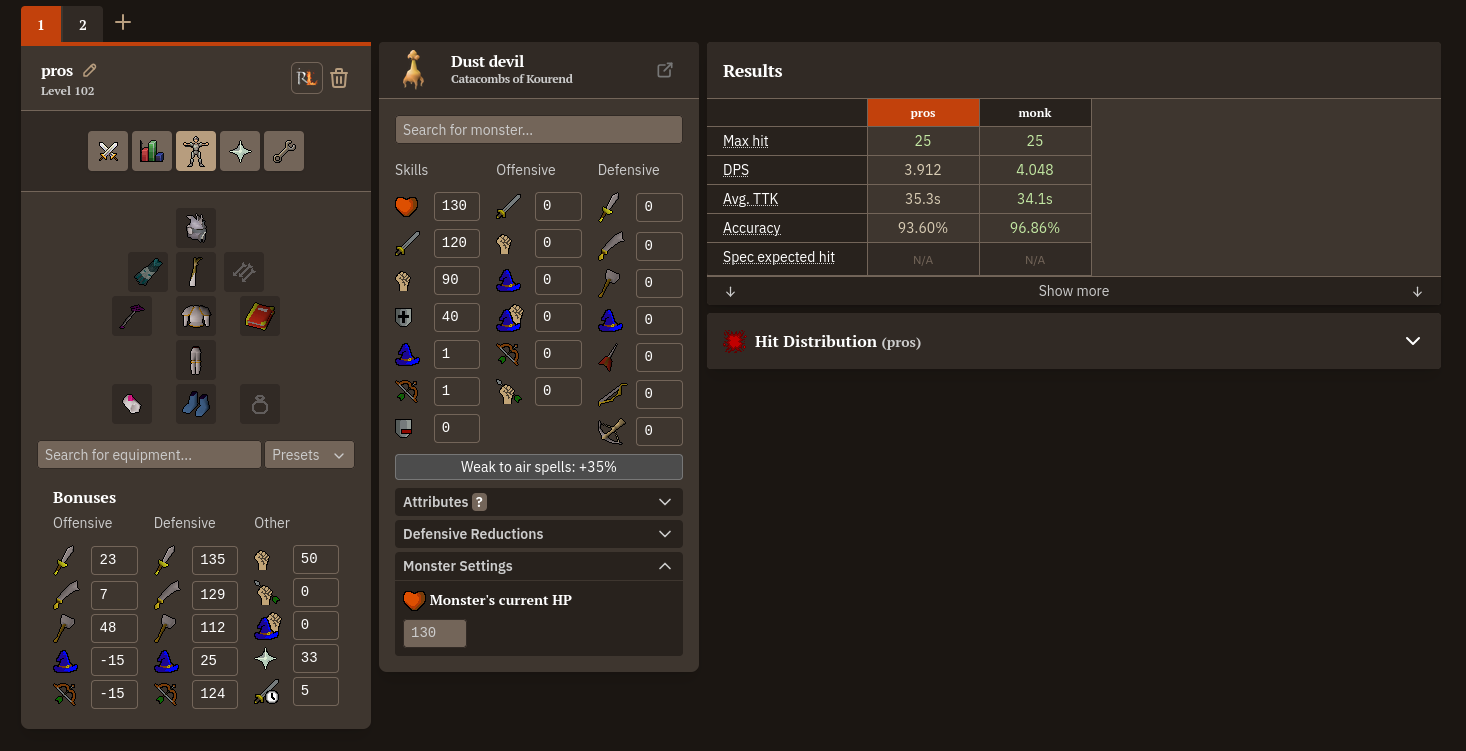The image size is (1466, 751).
Task: Open Dust devil wiki via external link icon
Action: [x=665, y=70]
